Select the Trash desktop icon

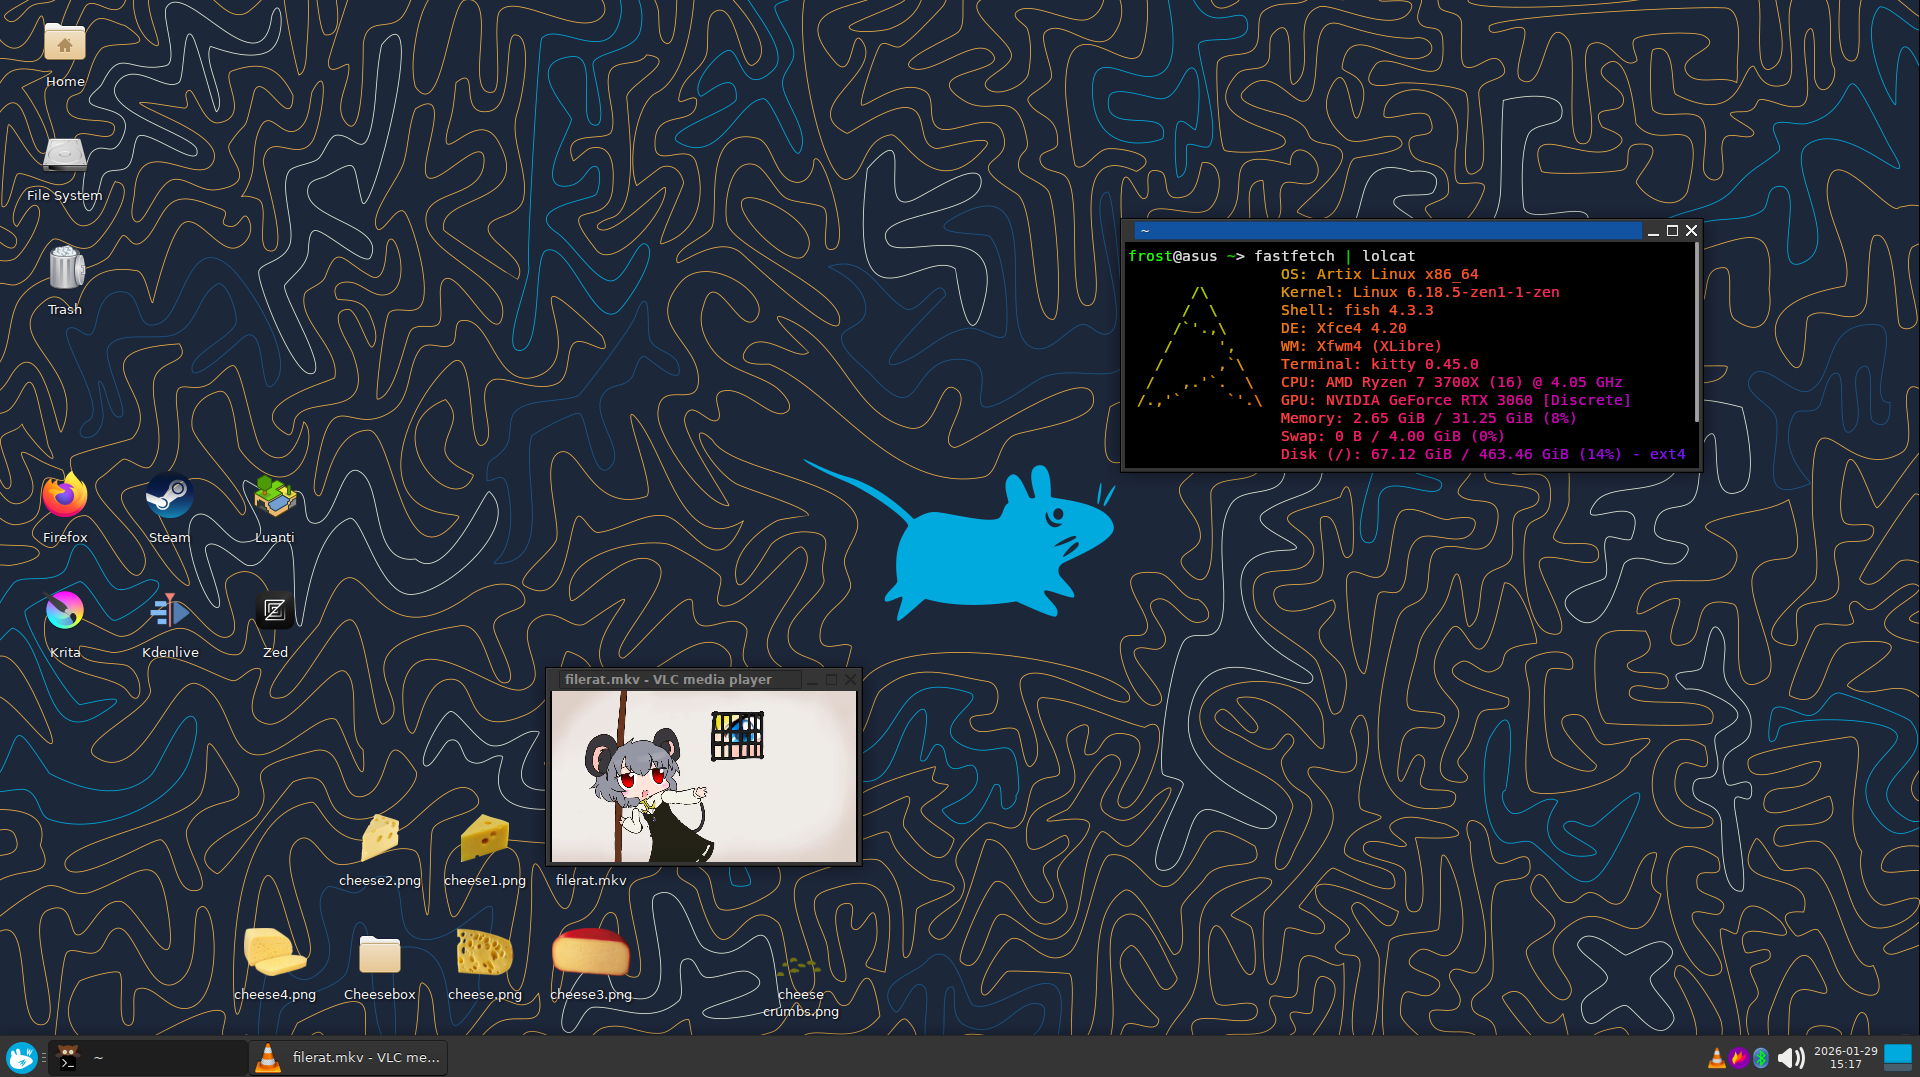65,268
